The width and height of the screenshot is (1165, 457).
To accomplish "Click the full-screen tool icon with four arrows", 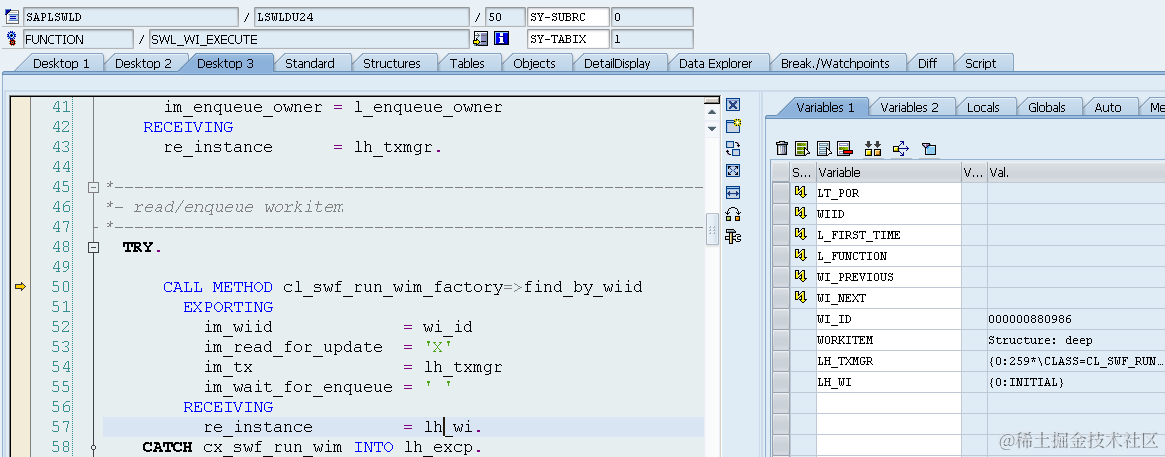I will [x=733, y=170].
